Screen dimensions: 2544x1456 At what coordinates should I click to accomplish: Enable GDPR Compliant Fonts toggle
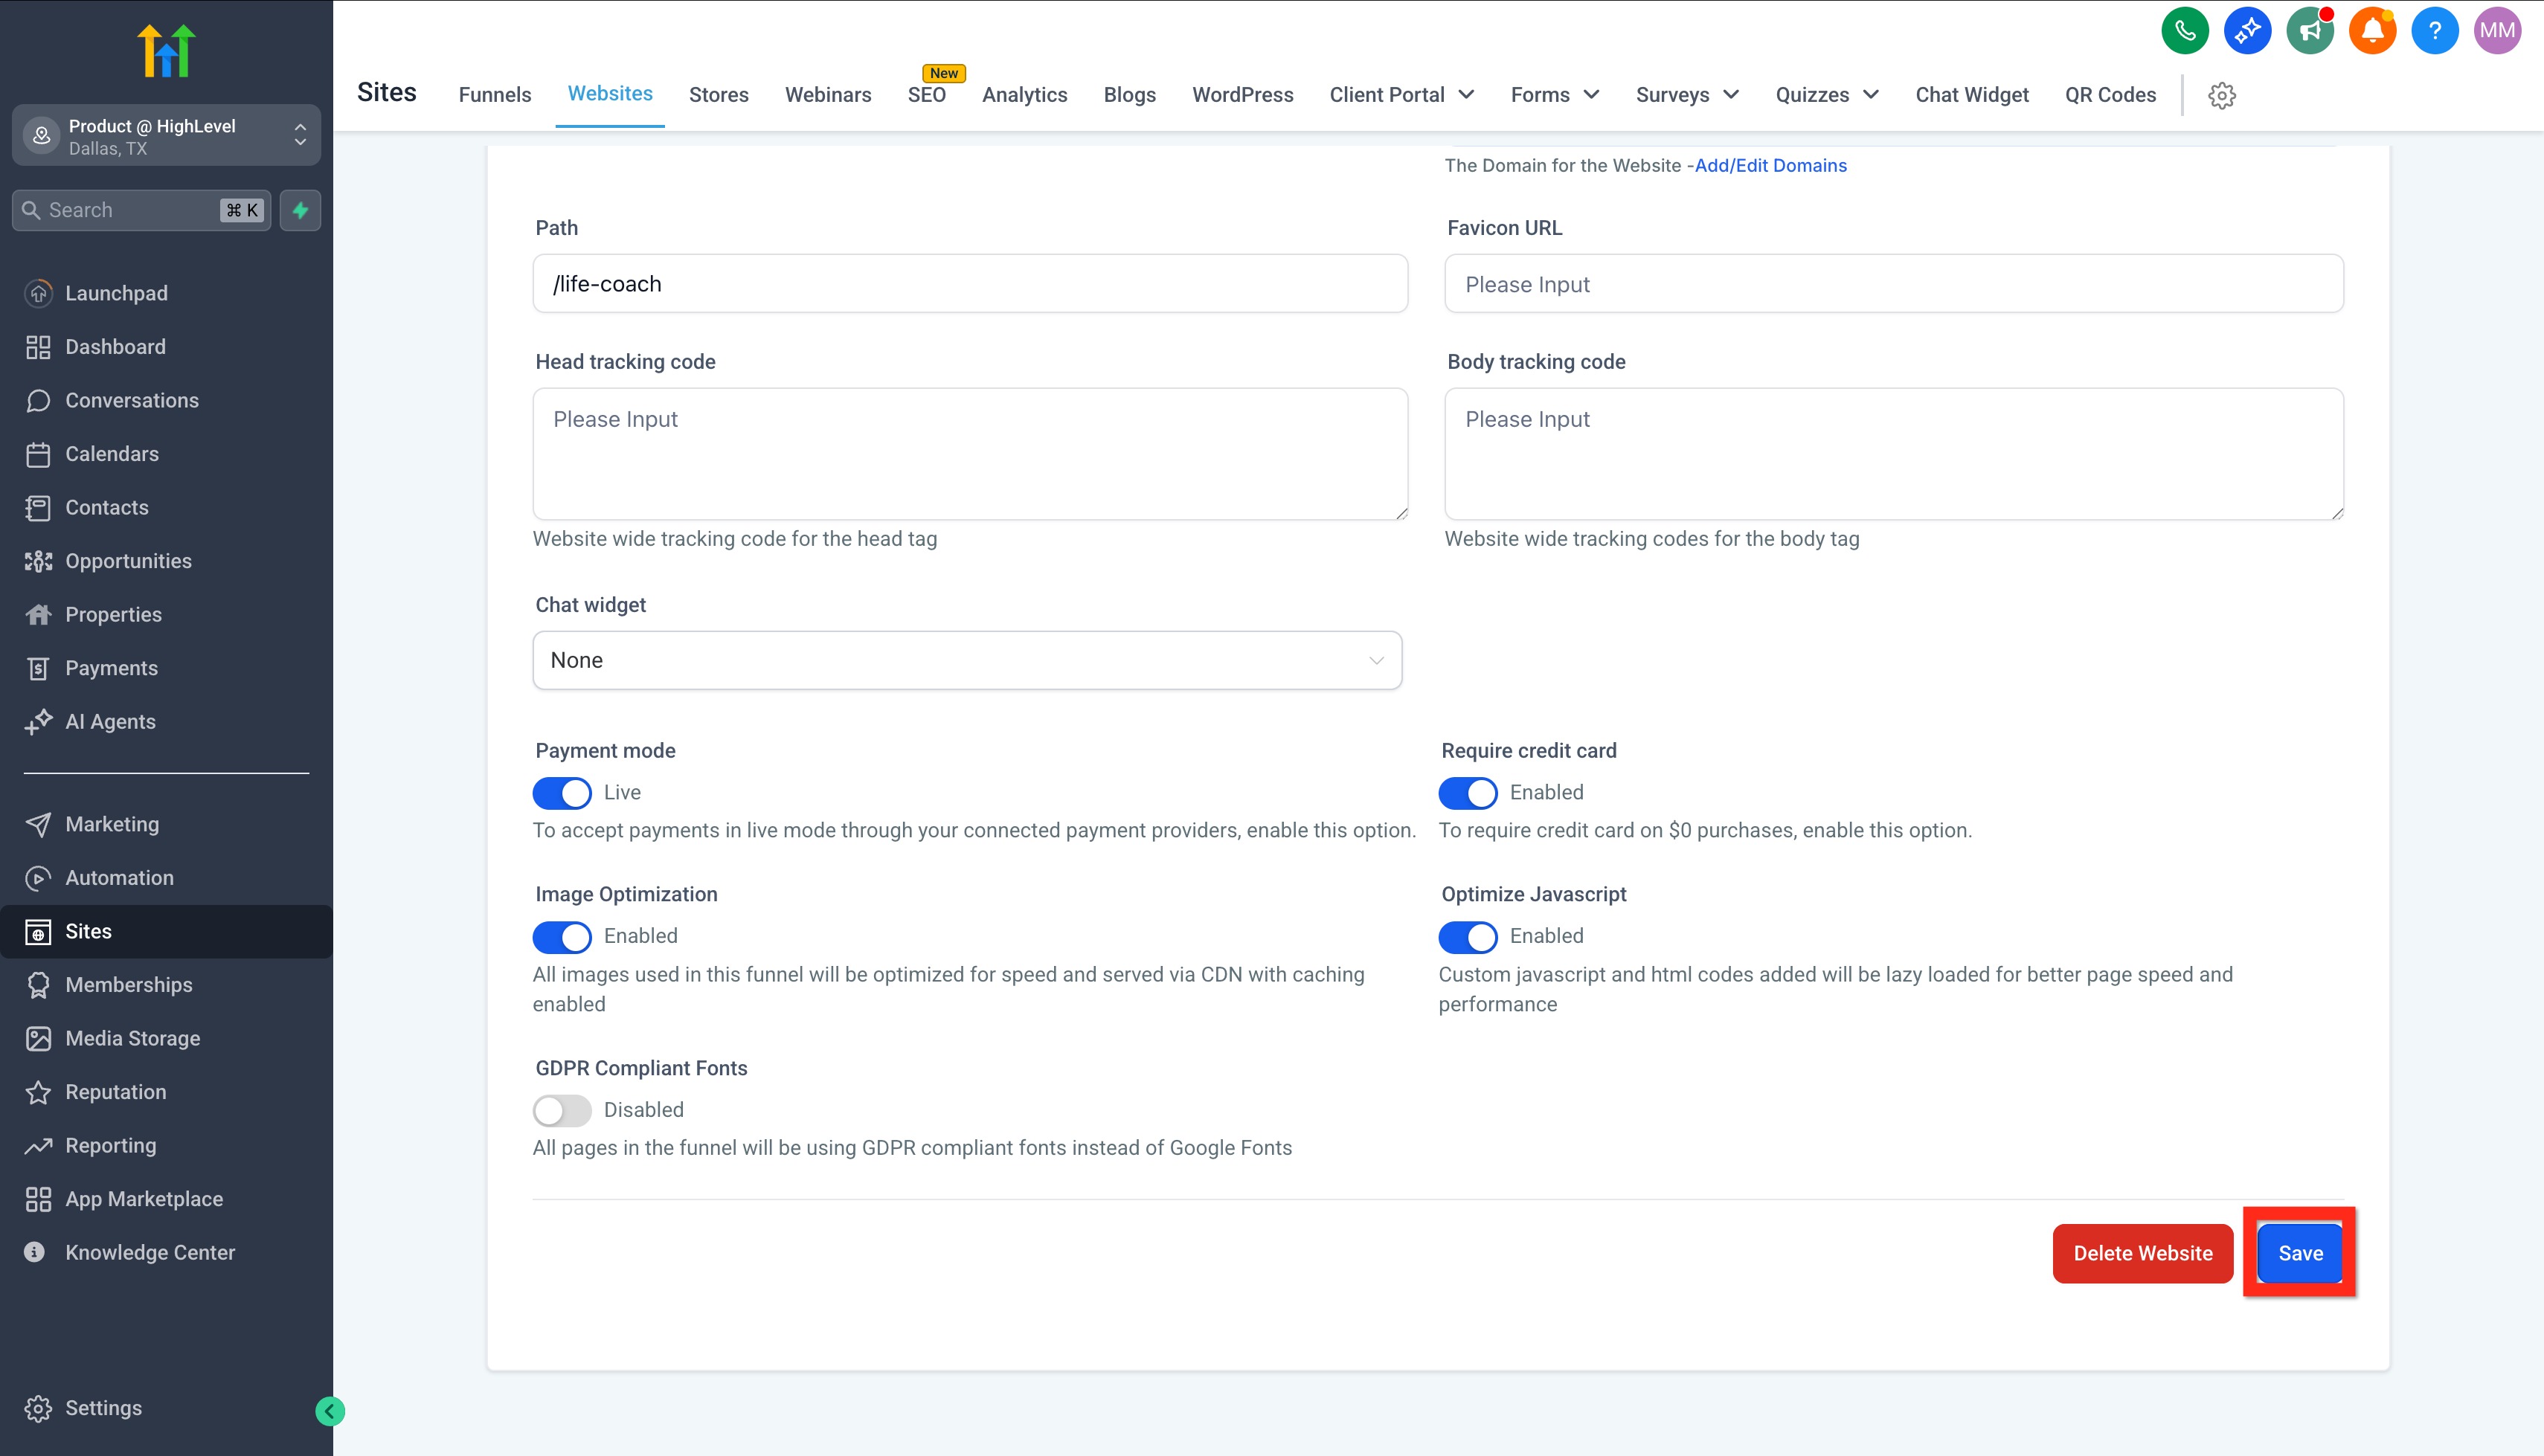click(x=562, y=1110)
